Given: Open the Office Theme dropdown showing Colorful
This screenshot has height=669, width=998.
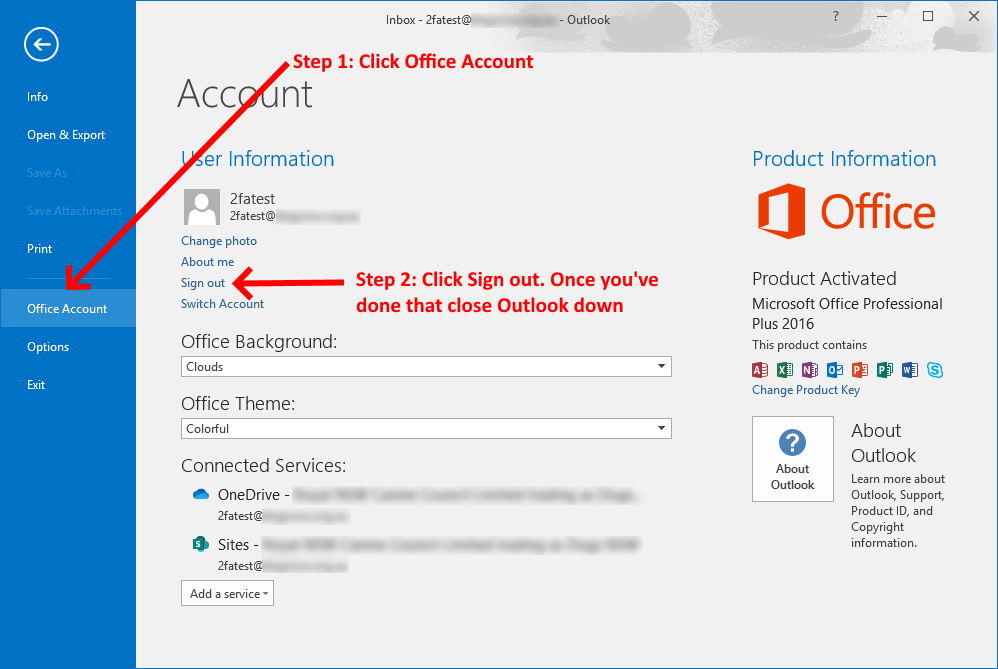Looking at the screenshot, I should click(426, 428).
